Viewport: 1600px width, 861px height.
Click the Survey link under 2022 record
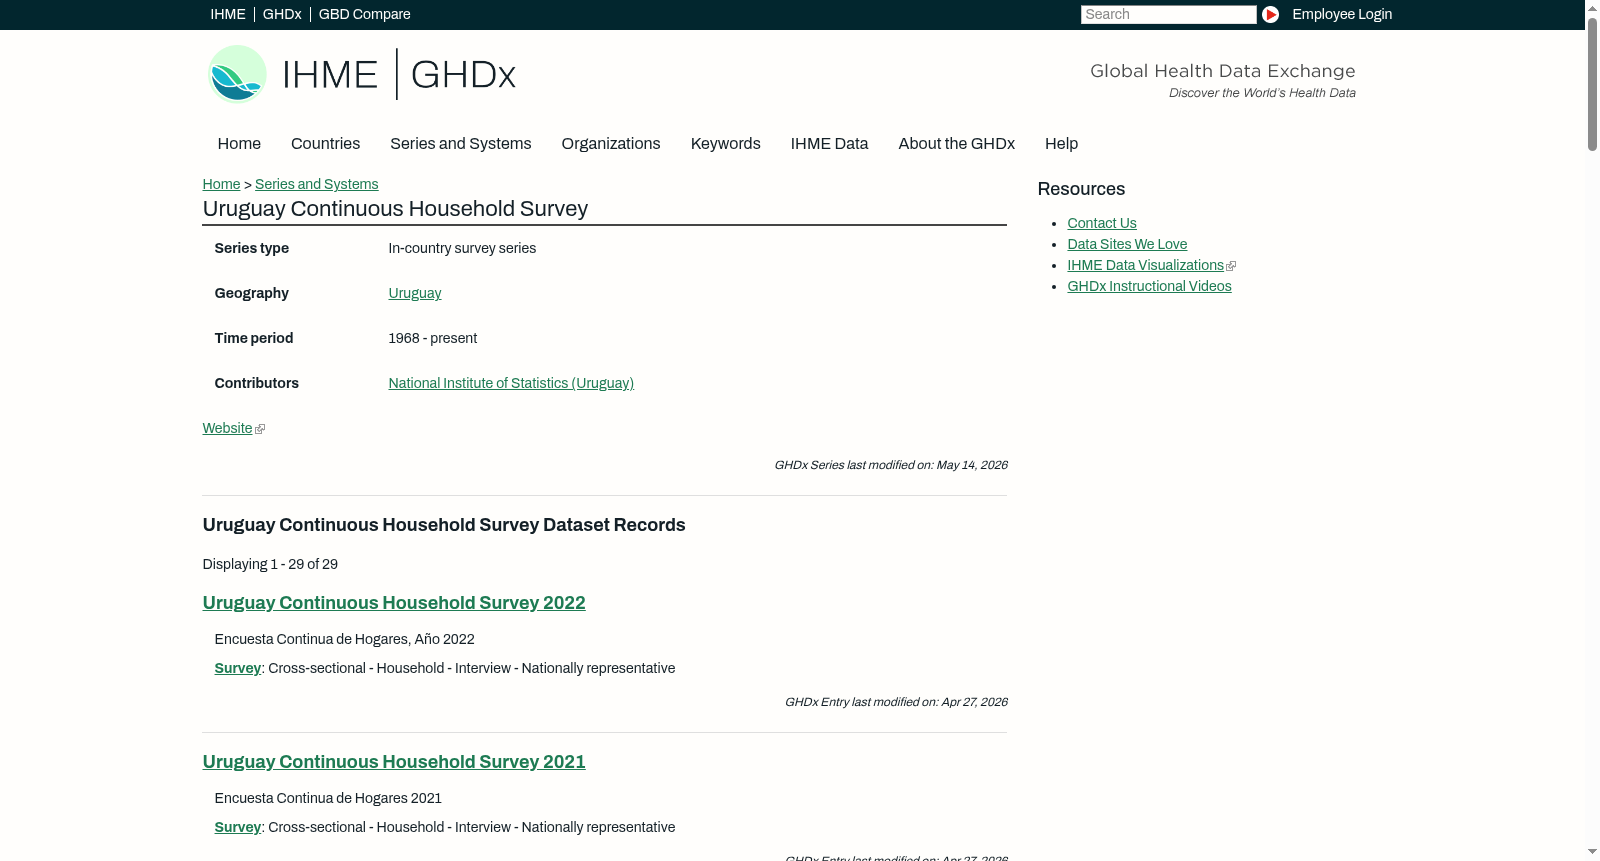[x=238, y=668]
